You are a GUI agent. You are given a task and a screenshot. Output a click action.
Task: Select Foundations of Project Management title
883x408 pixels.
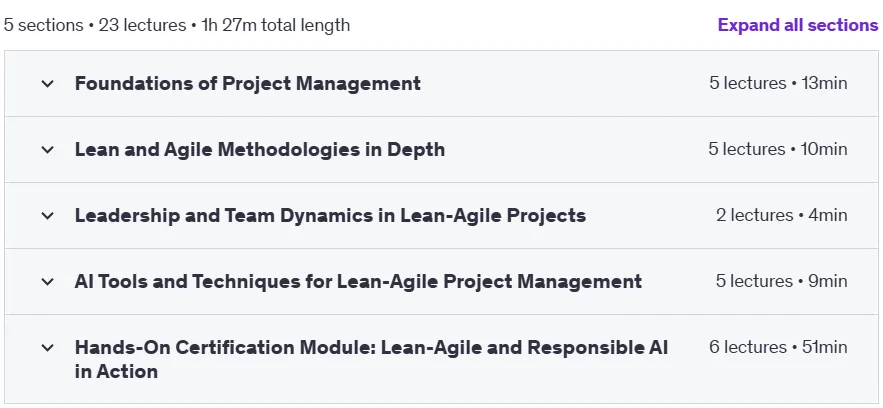248,83
